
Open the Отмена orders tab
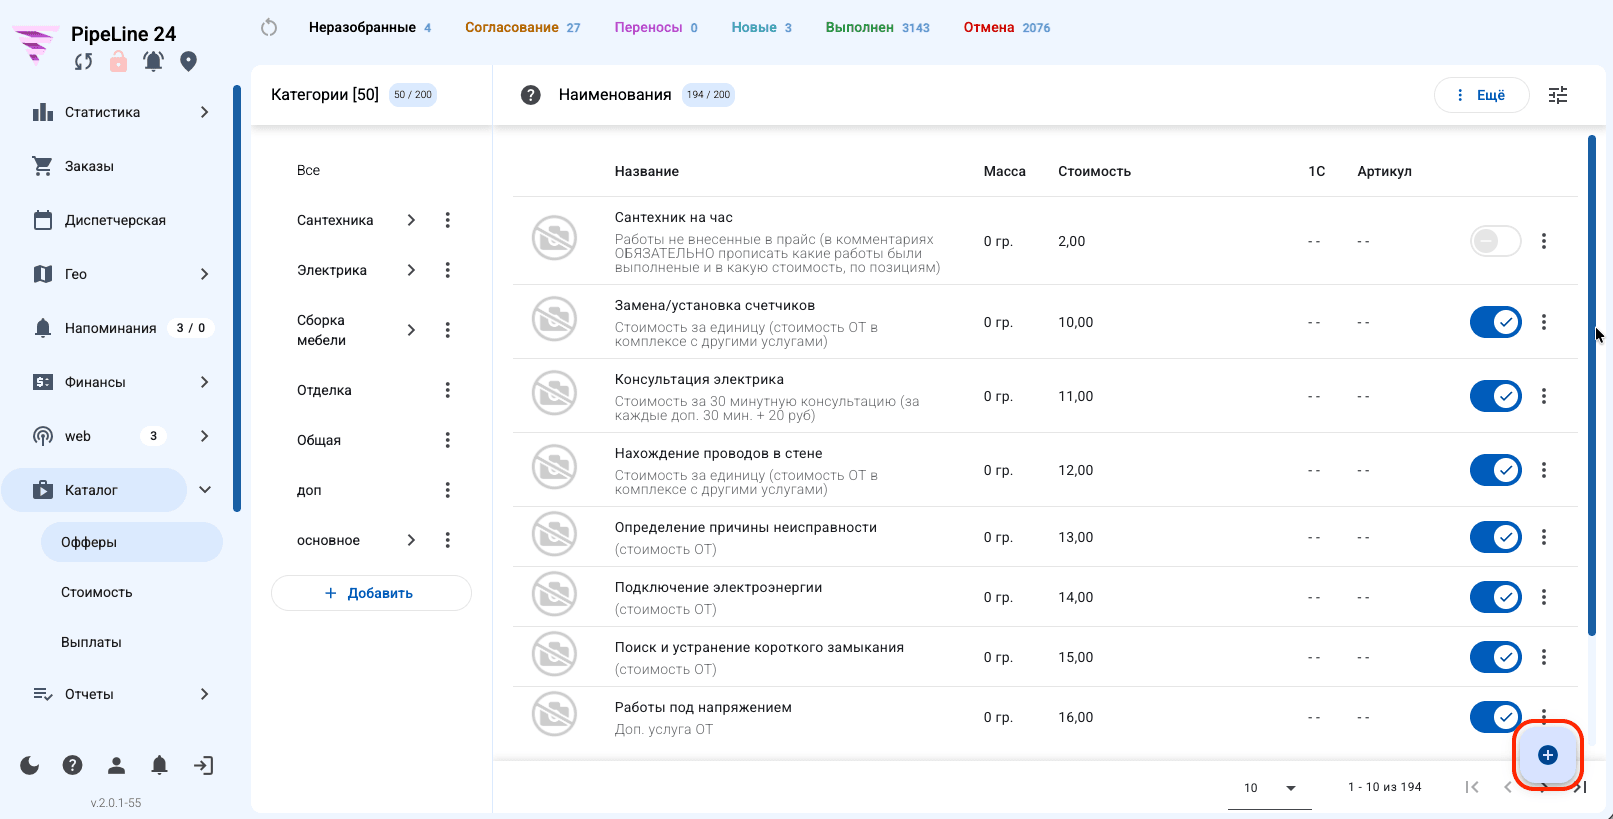click(1007, 27)
